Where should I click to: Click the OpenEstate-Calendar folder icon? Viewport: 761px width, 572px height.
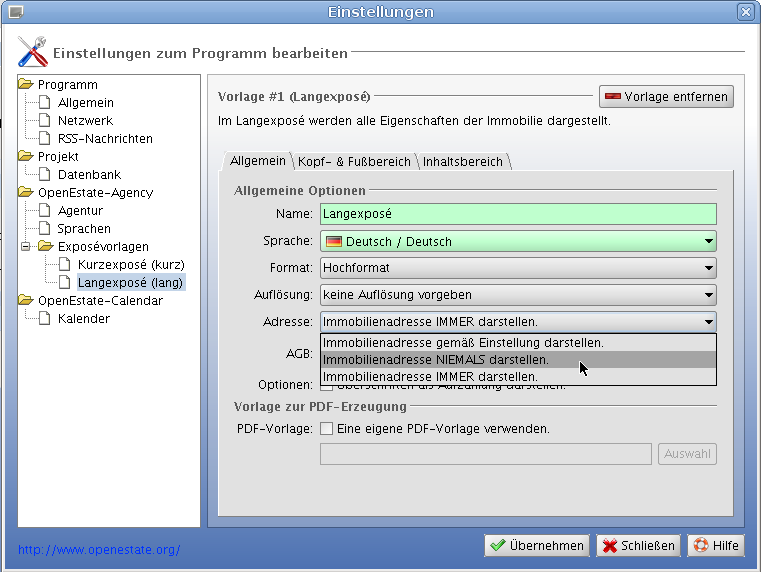(x=26, y=300)
